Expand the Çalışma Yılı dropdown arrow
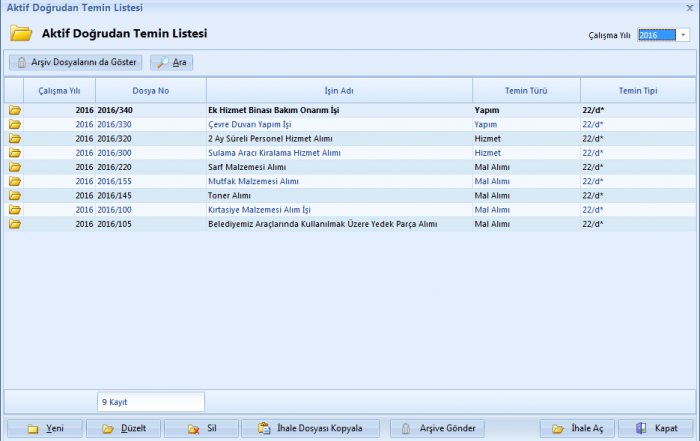Viewport: 700px width, 441px height. point(683,35)
